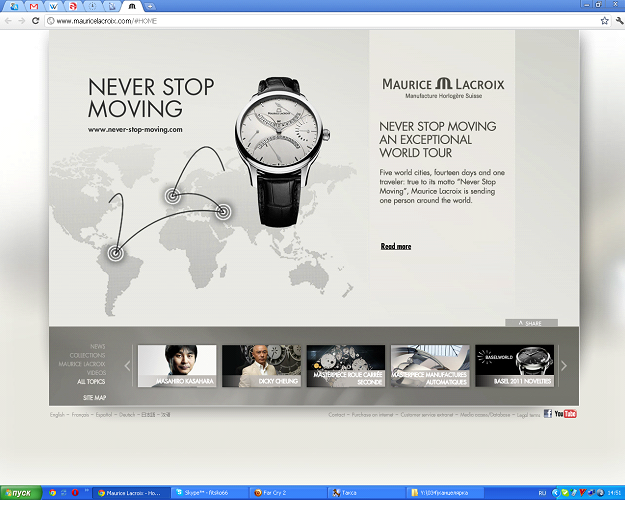
Task: Switch to the pinned Gmail tab
Action: 33,6
